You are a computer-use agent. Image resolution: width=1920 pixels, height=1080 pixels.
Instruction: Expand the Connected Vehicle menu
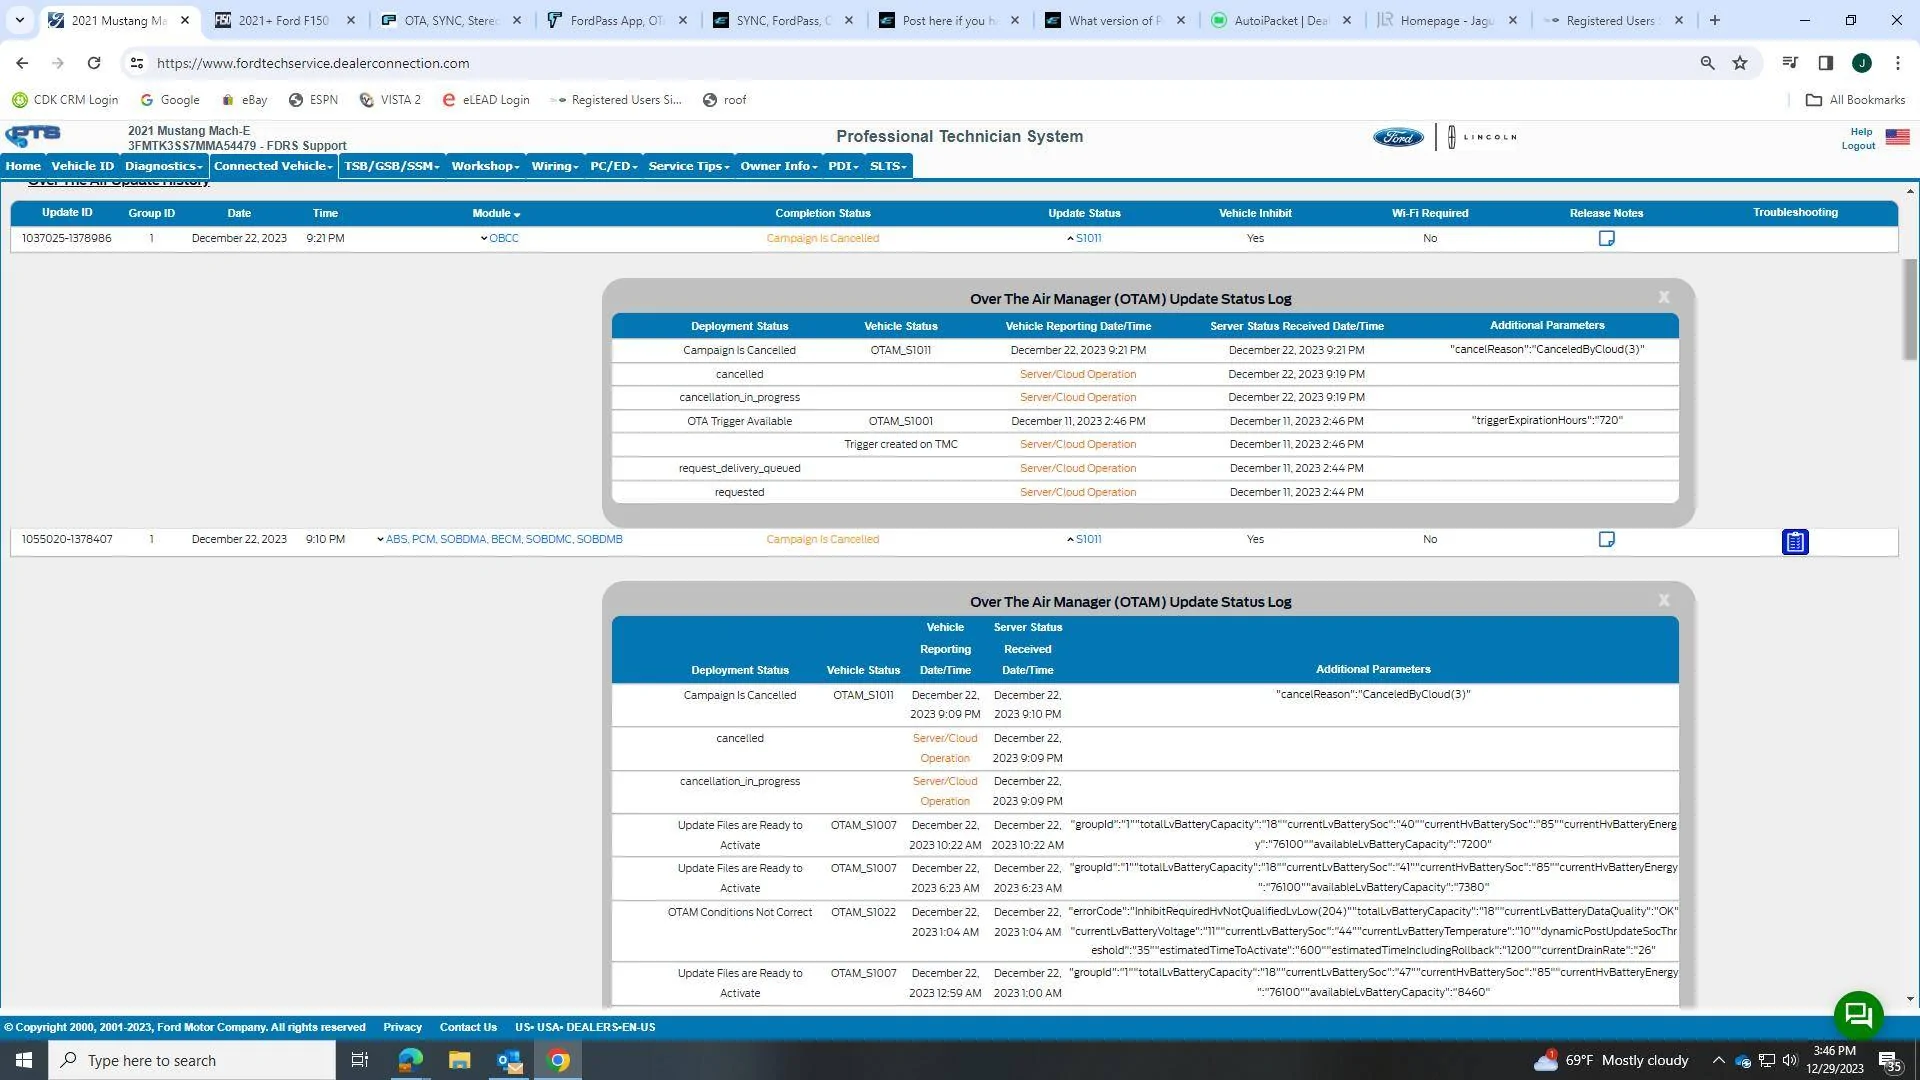coord(272,166)
